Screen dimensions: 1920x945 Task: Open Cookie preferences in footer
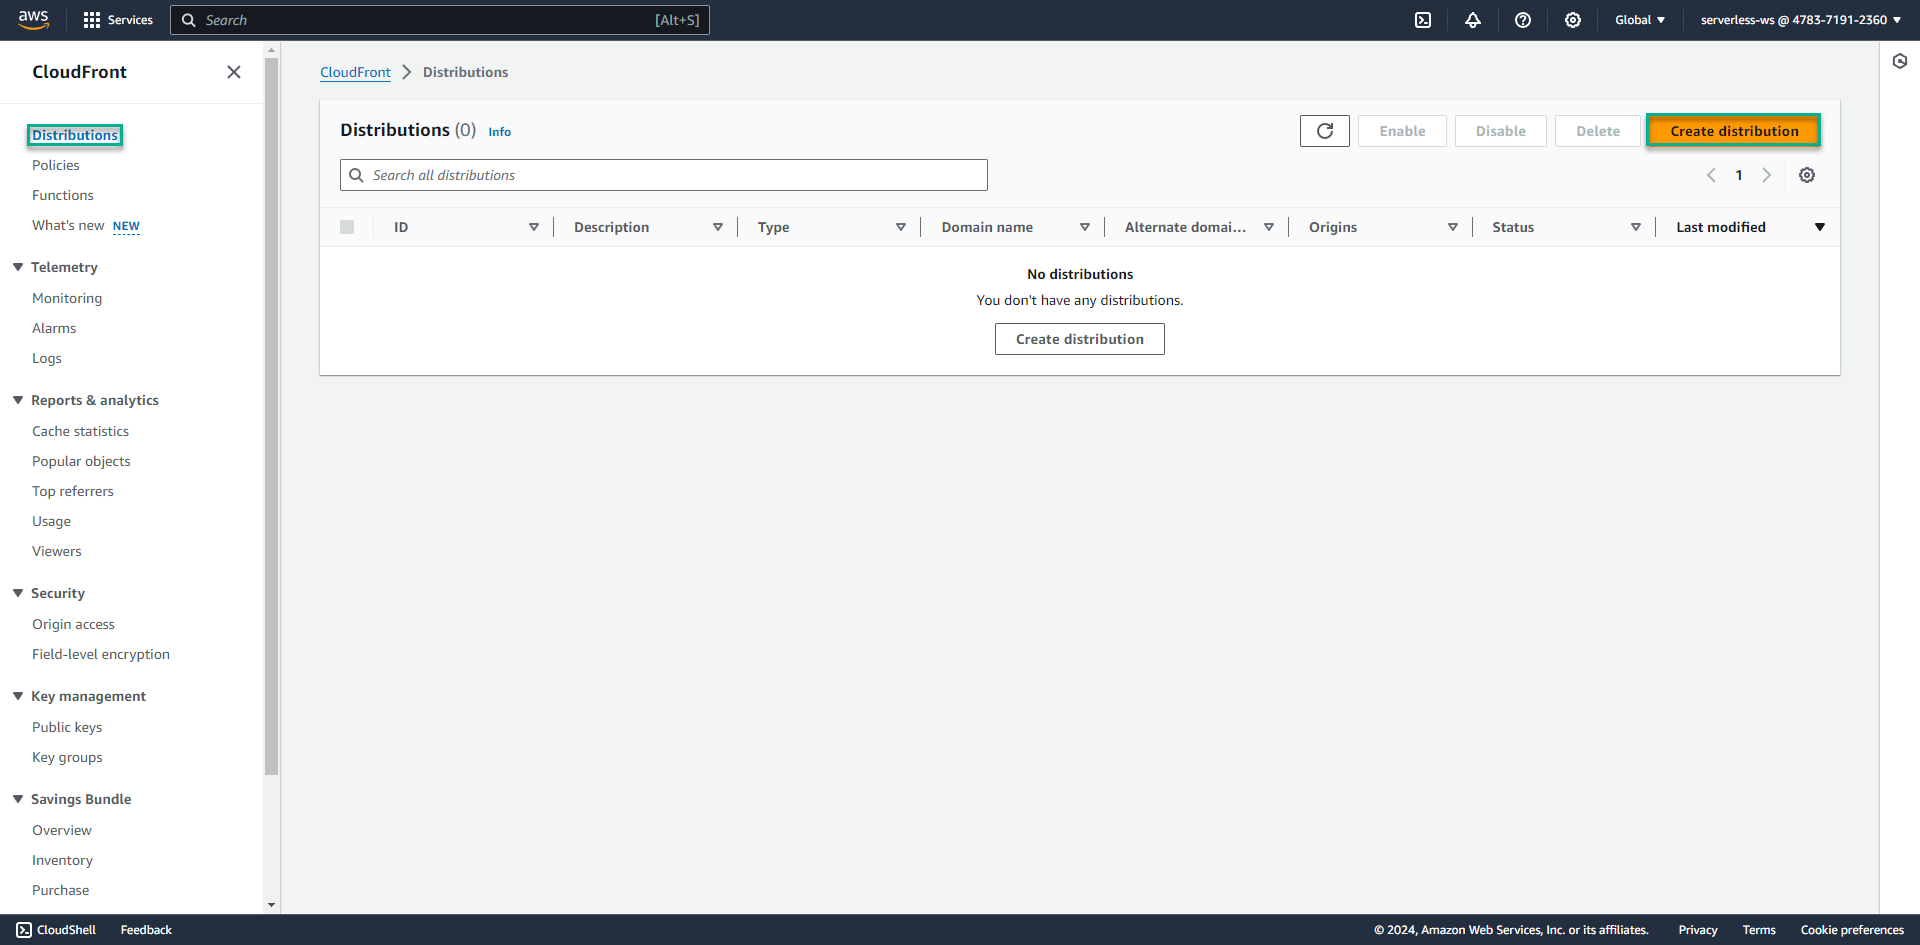point(1852,930)
